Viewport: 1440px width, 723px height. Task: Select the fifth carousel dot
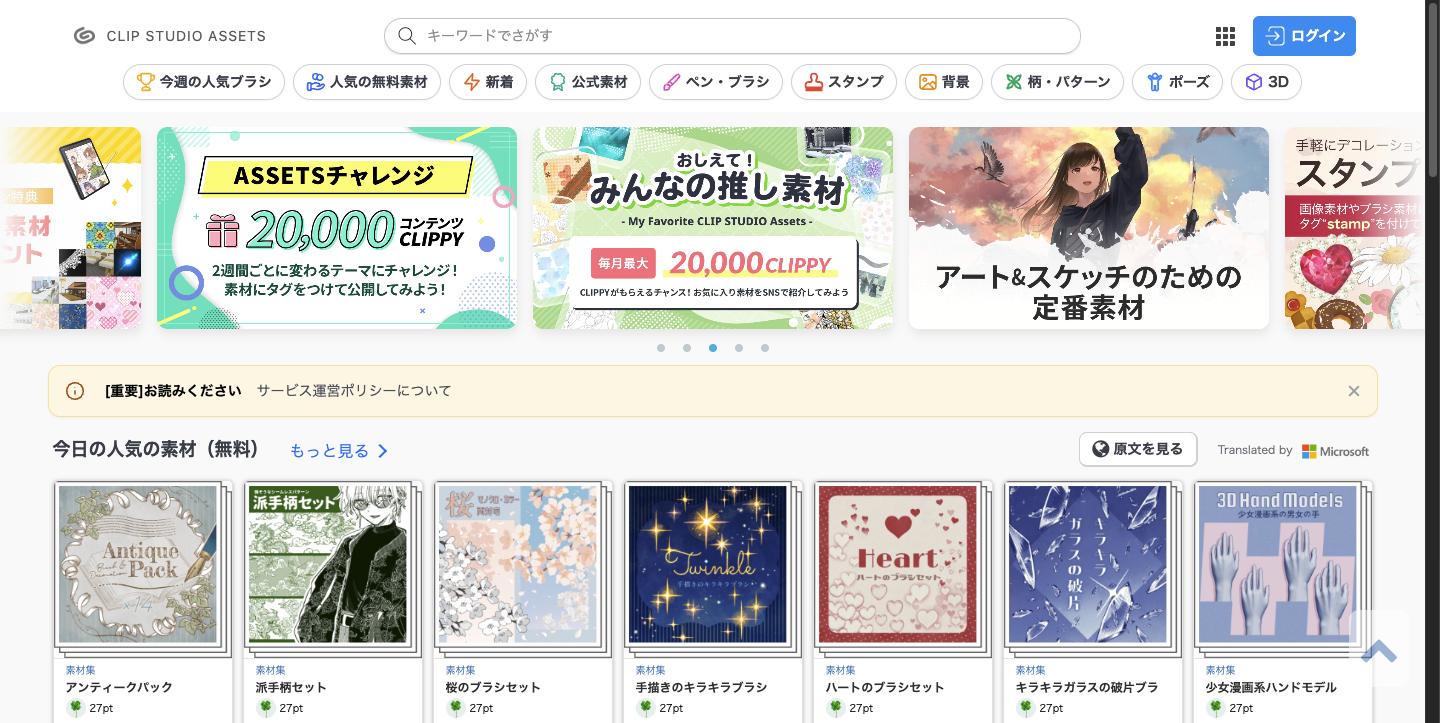(x=765, y=348)
